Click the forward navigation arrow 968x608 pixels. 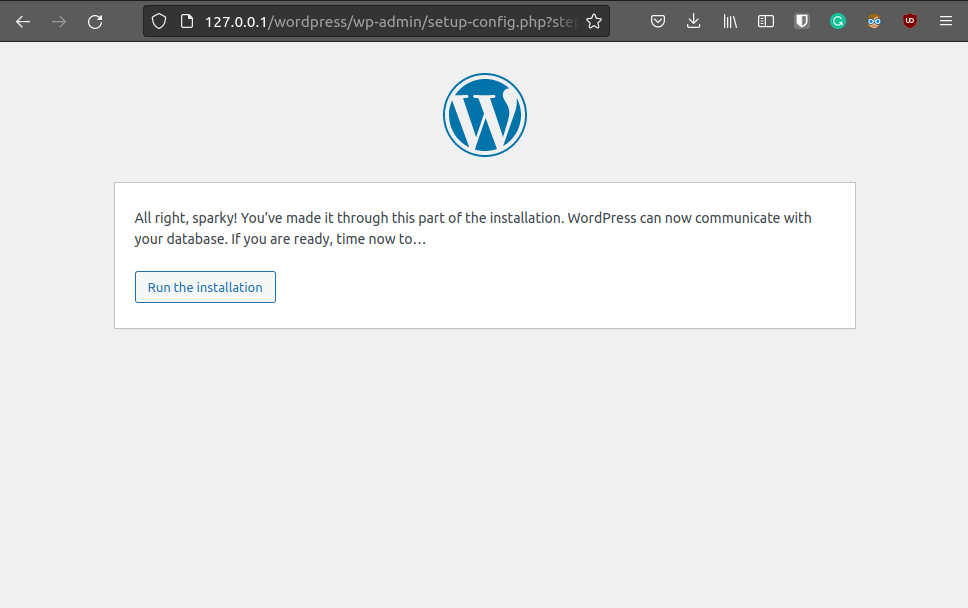(59, 22)
